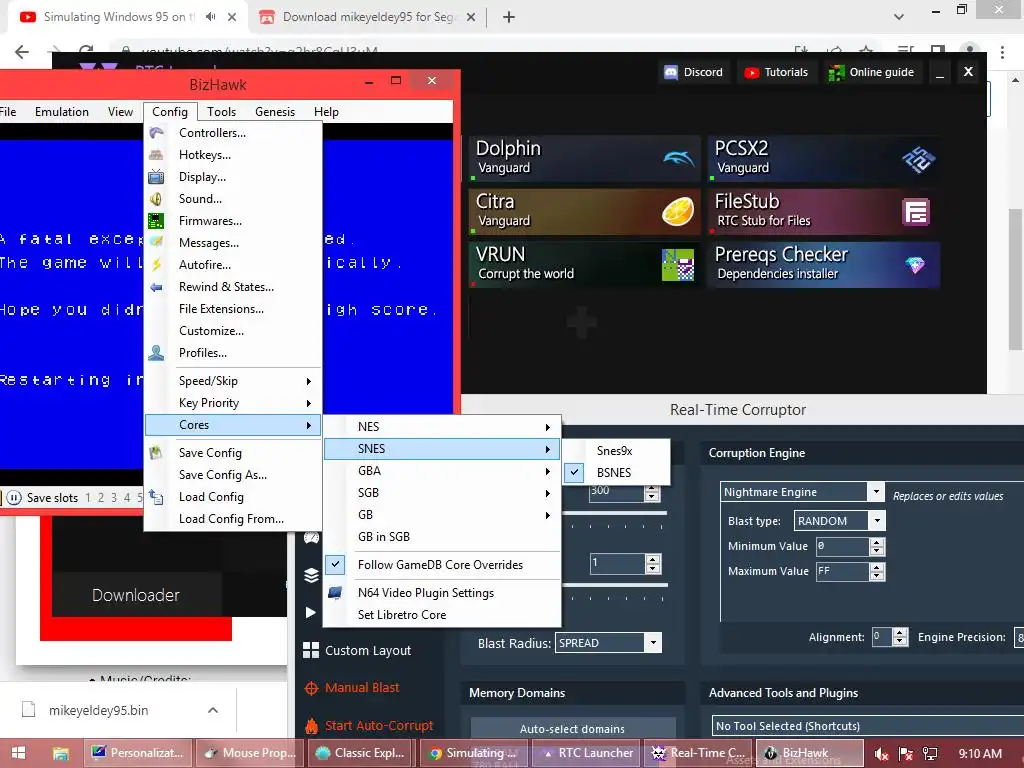Expand the mikeyeldey95.bin download chevron
The width and height of the screenshot is (1024, 768).
tap(213, 710)
